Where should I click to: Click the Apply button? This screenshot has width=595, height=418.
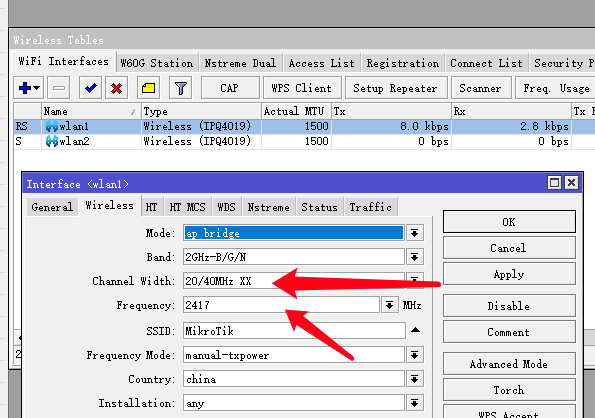[x=509, y=274]
